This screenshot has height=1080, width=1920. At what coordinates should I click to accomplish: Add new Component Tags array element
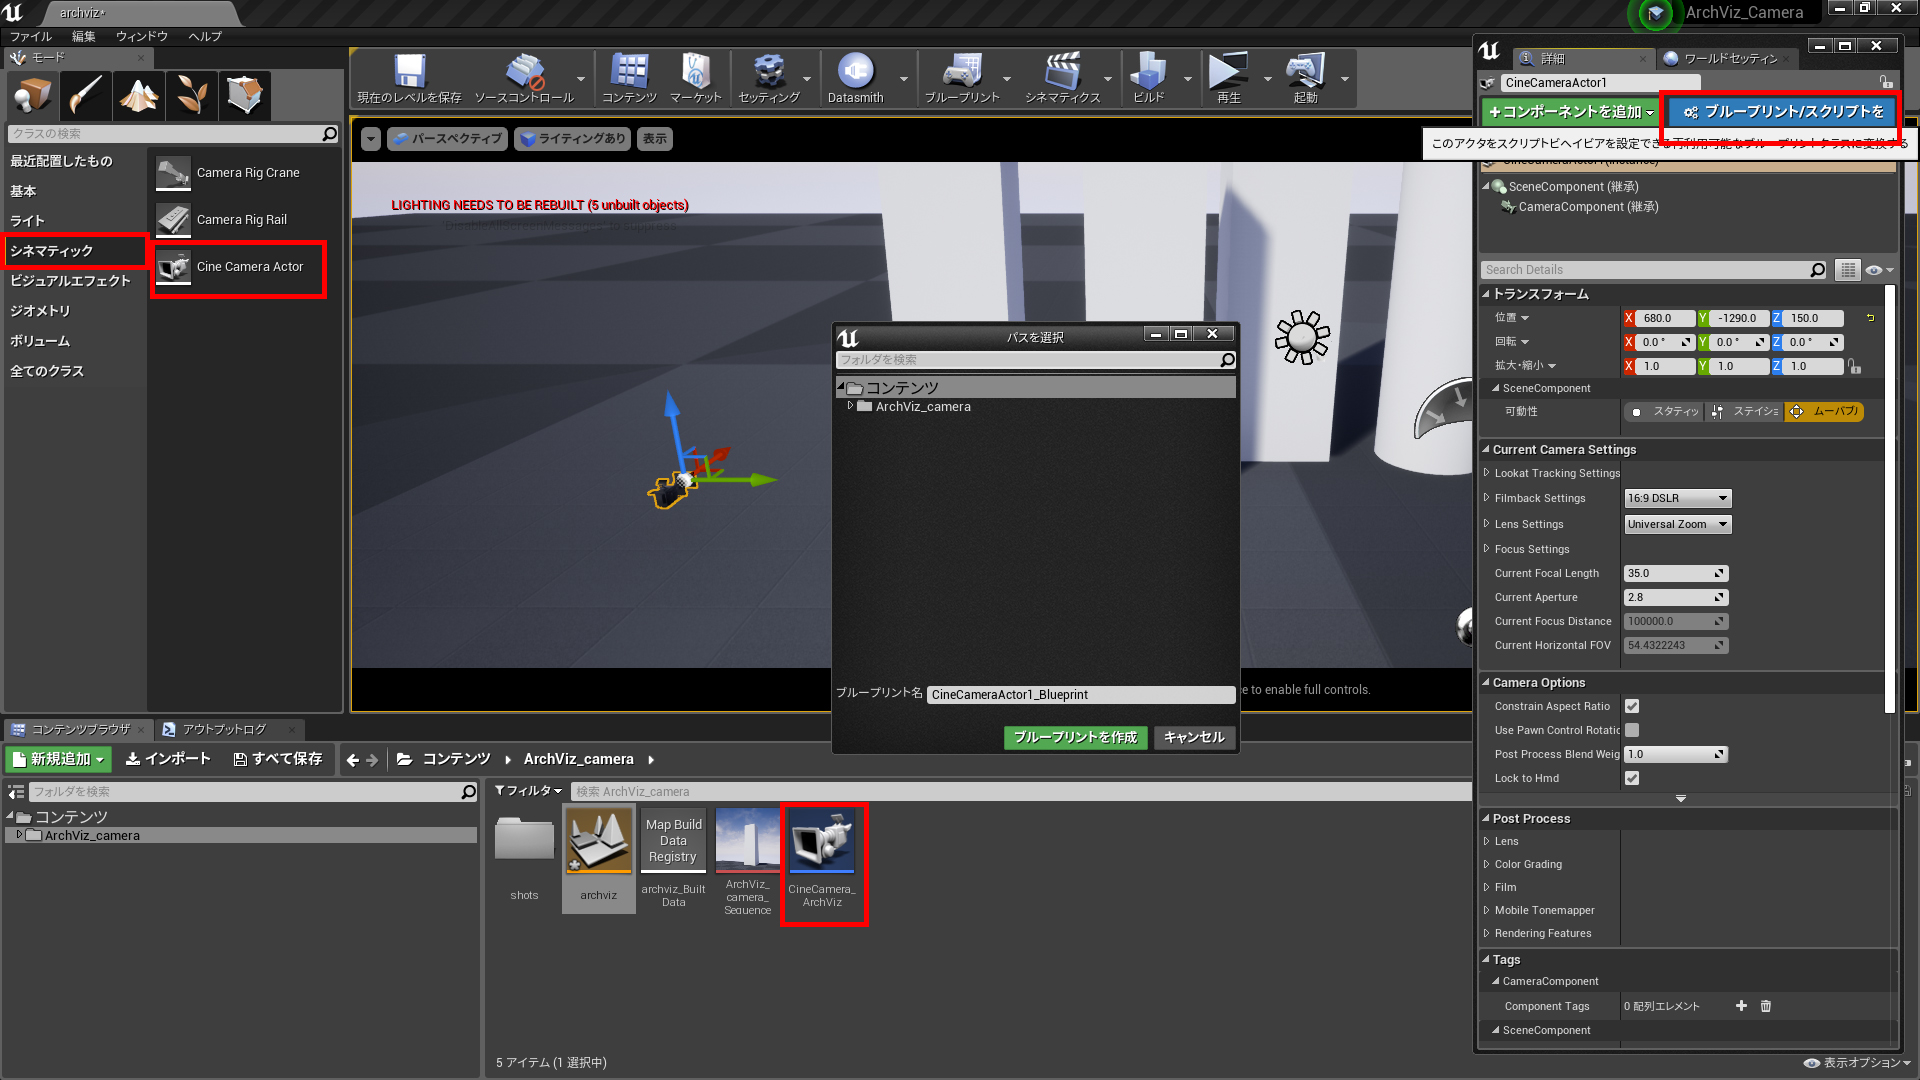1741,1006
